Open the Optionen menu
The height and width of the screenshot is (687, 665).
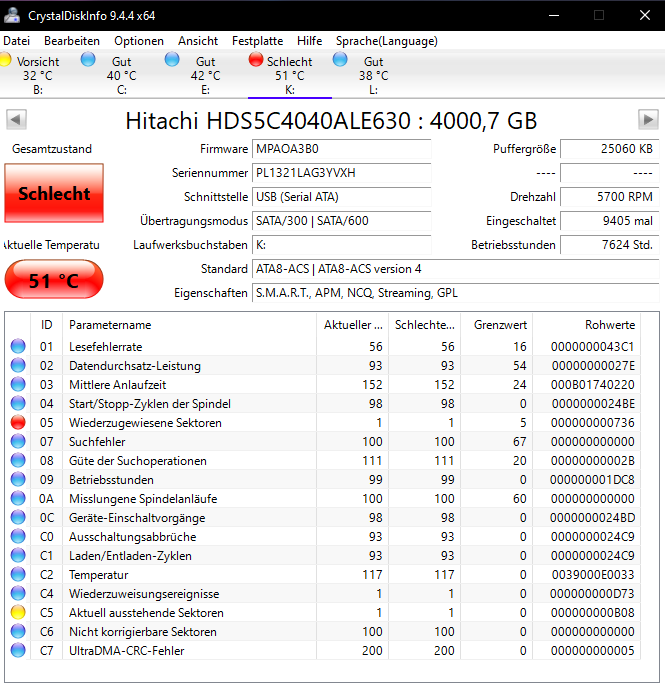(x=139, y=41)
